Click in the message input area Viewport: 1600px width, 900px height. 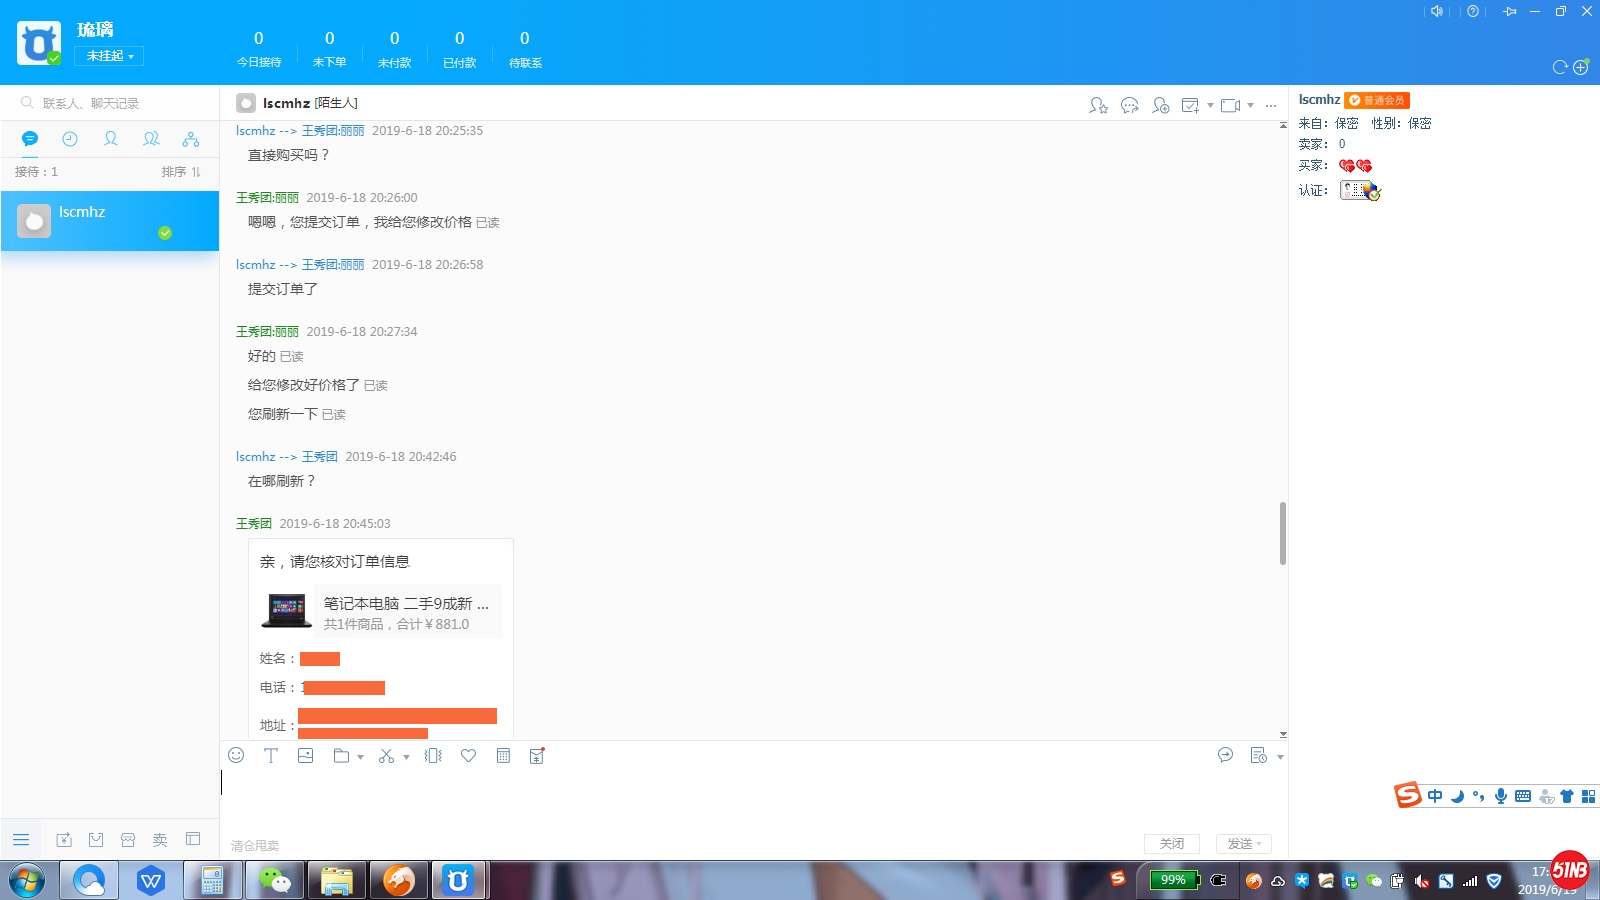753,800
